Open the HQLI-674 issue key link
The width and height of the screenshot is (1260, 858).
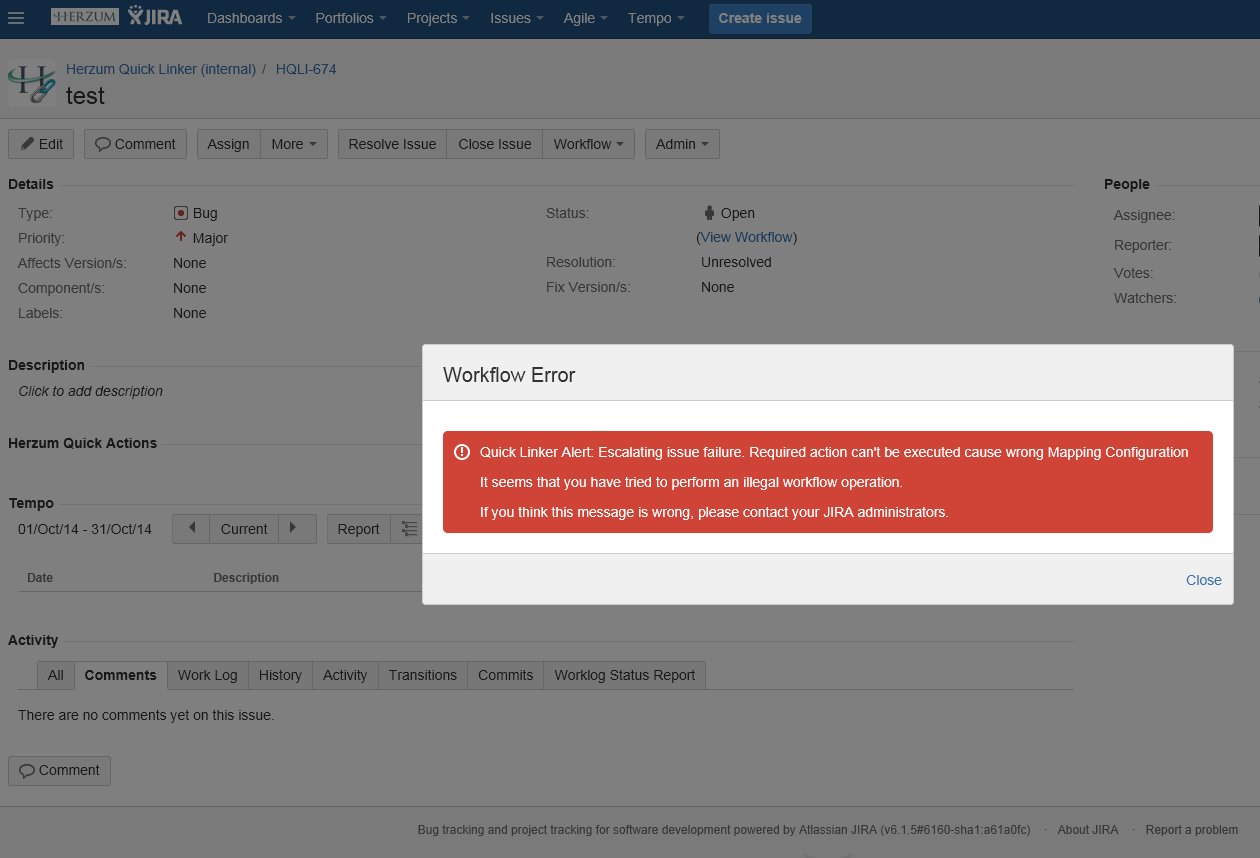click(306, 69)
